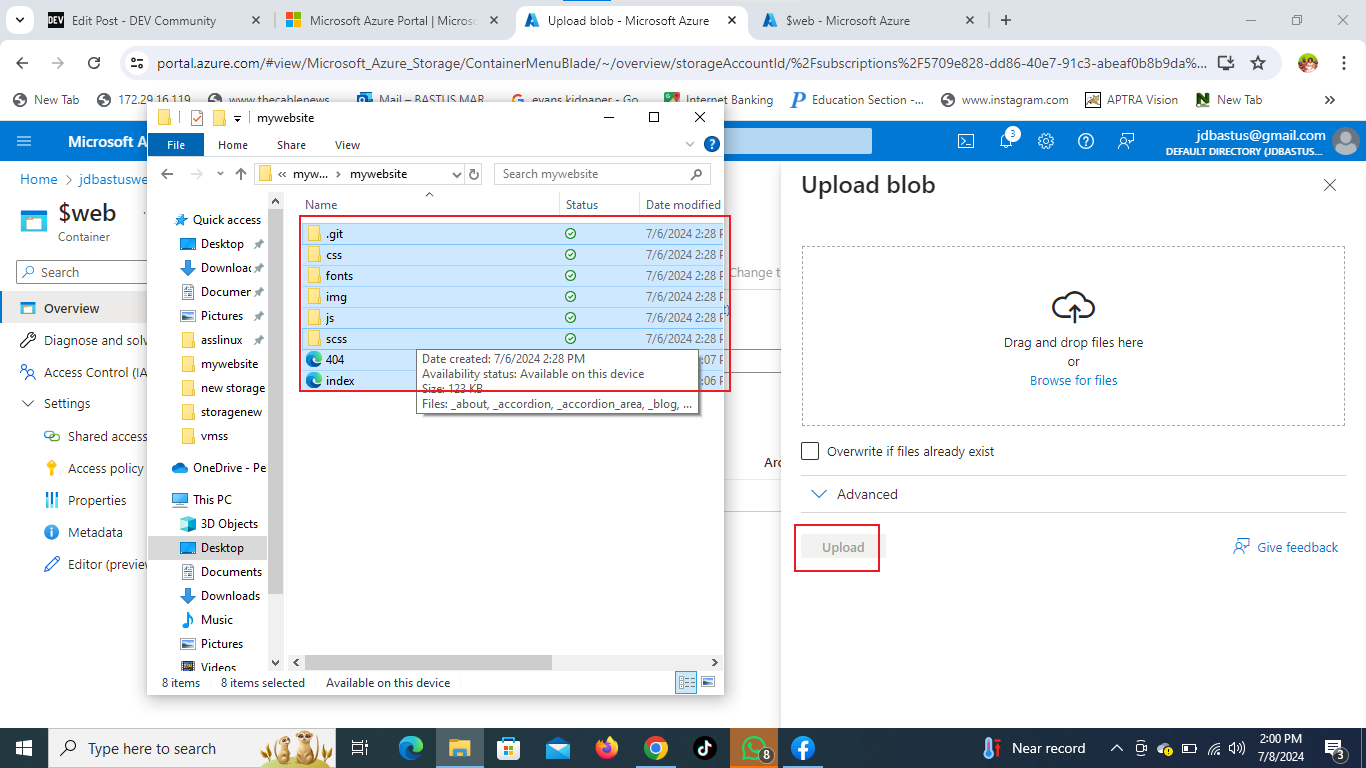Click the Azure help question mark icon

[x=1086, y=141]
